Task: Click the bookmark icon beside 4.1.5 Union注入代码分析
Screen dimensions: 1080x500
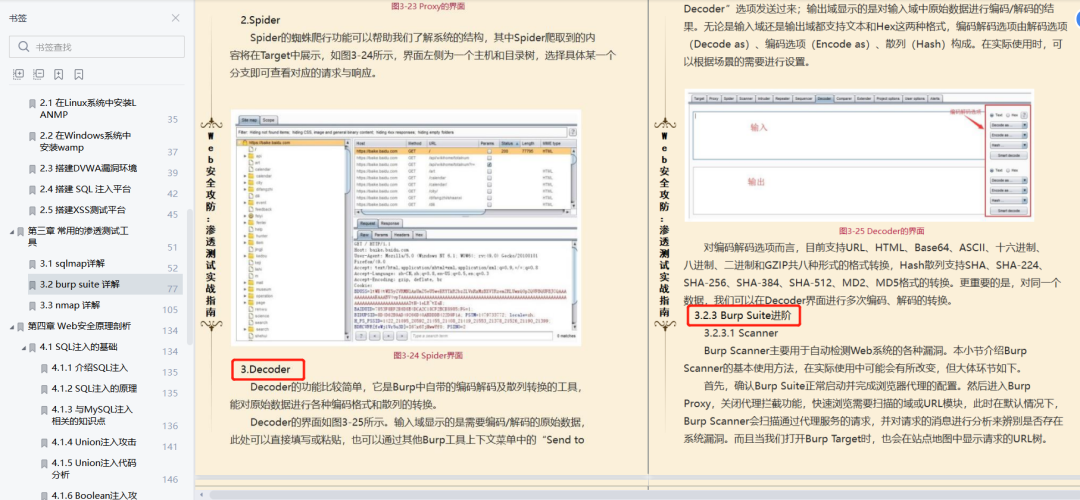Action: pyautogui.click(x=44, y=463)
